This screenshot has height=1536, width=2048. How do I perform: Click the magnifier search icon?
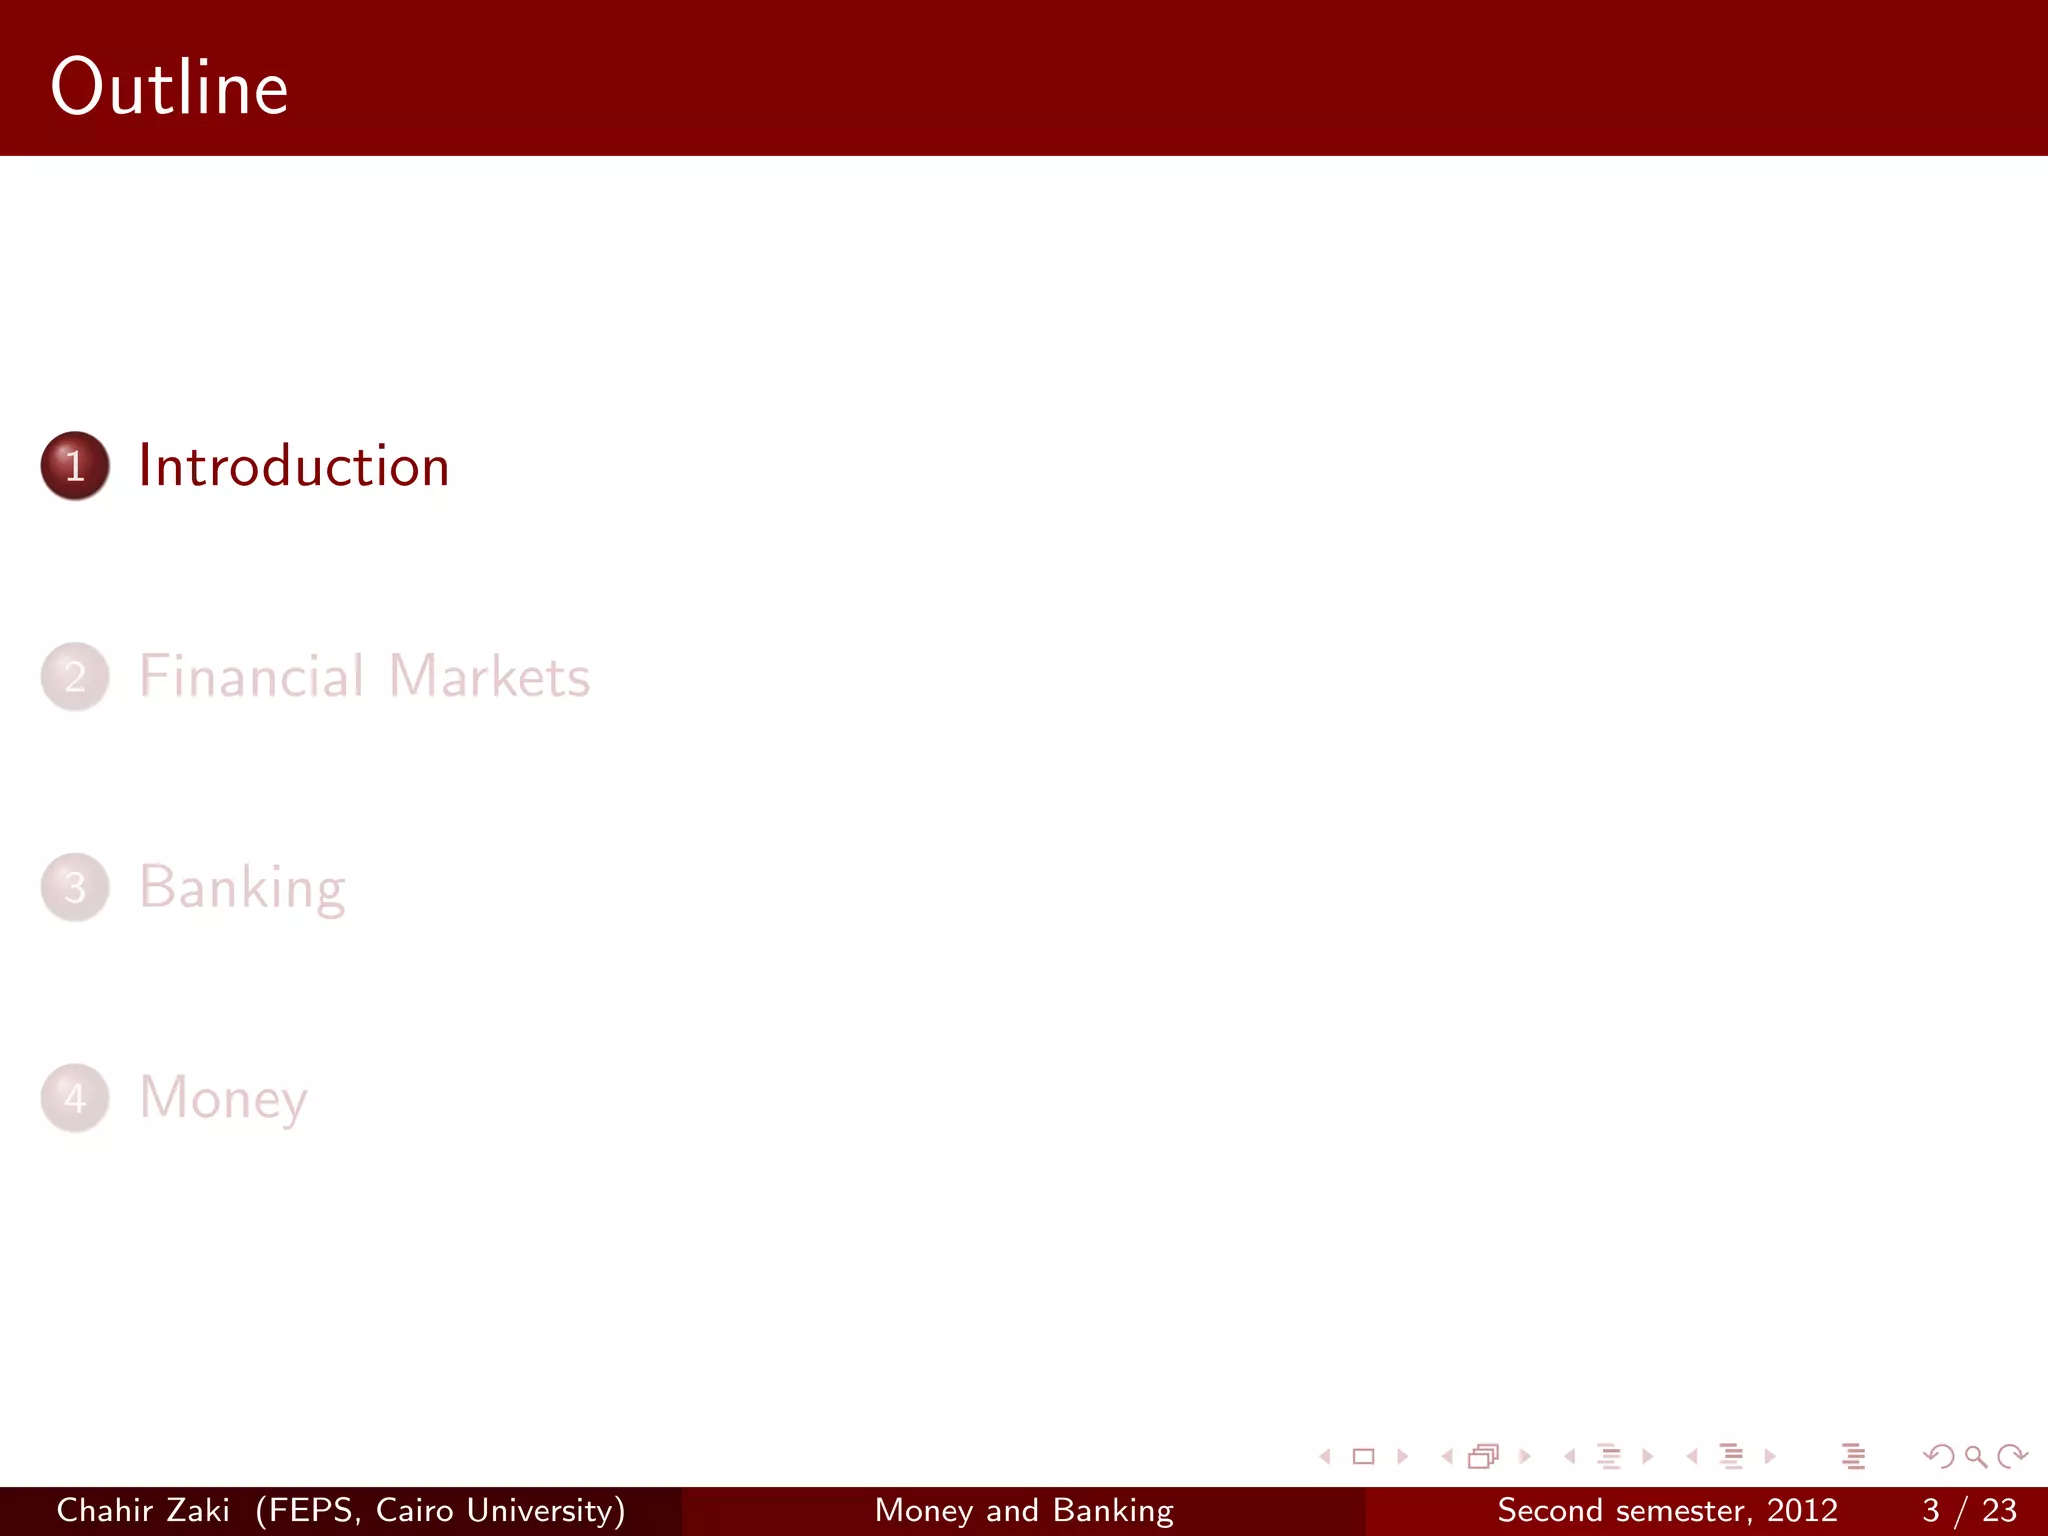1975,1457
